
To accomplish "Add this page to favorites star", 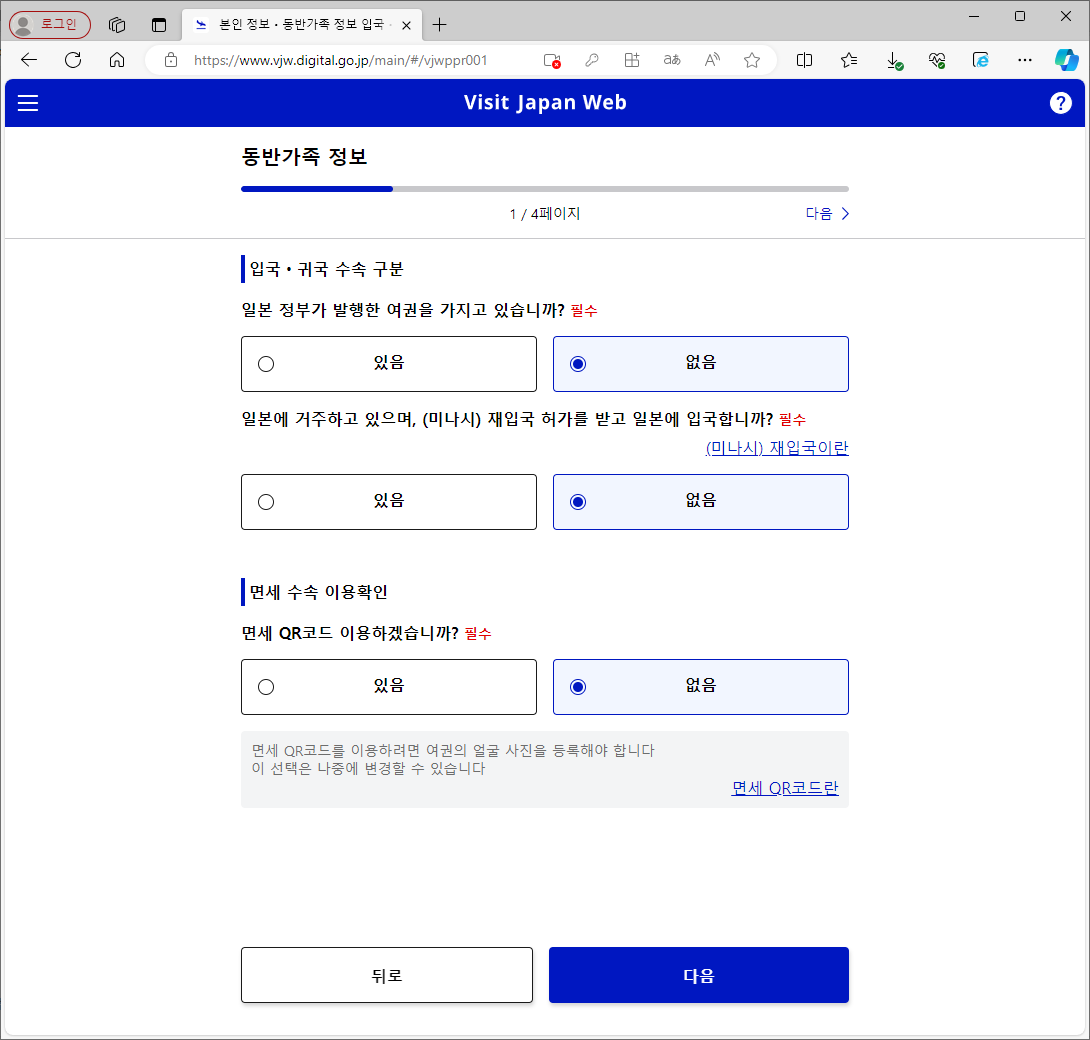I will (751, 60).
